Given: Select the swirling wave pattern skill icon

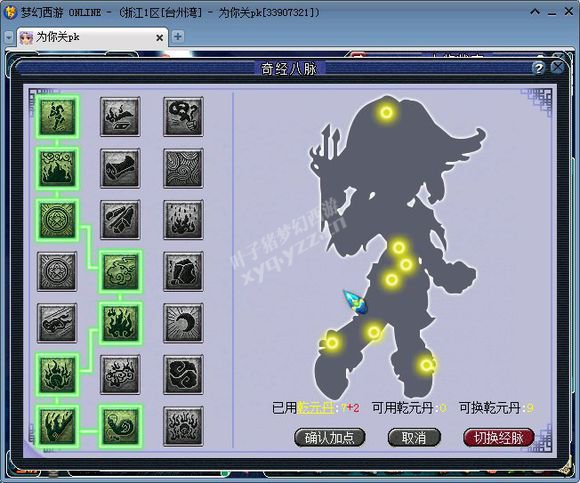Looking at the screenshot, I should coord(183,168).
